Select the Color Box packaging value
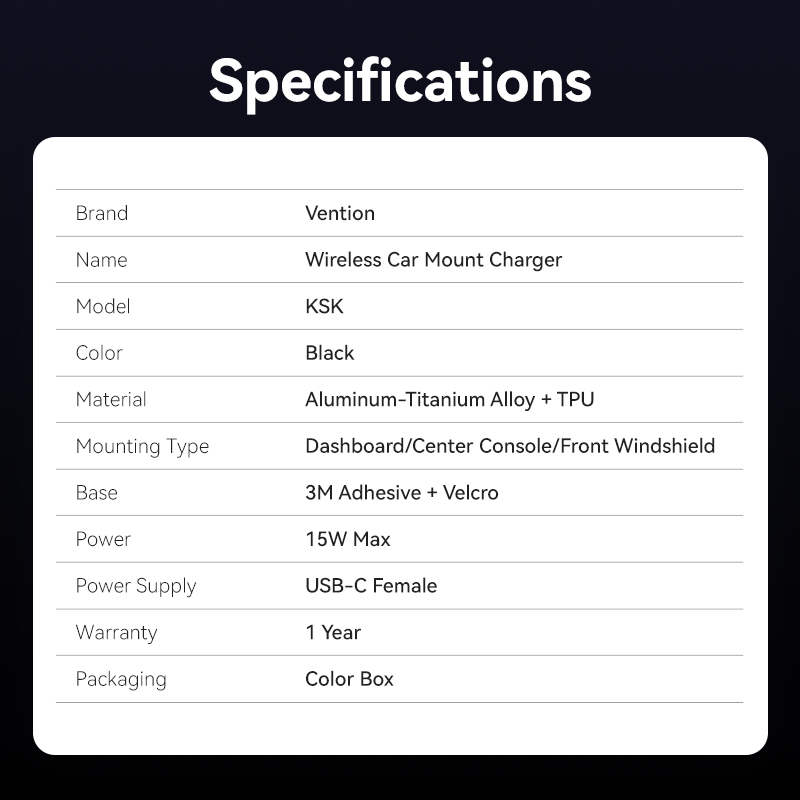This screenshot has width=800, height=800. pos(349,679)
